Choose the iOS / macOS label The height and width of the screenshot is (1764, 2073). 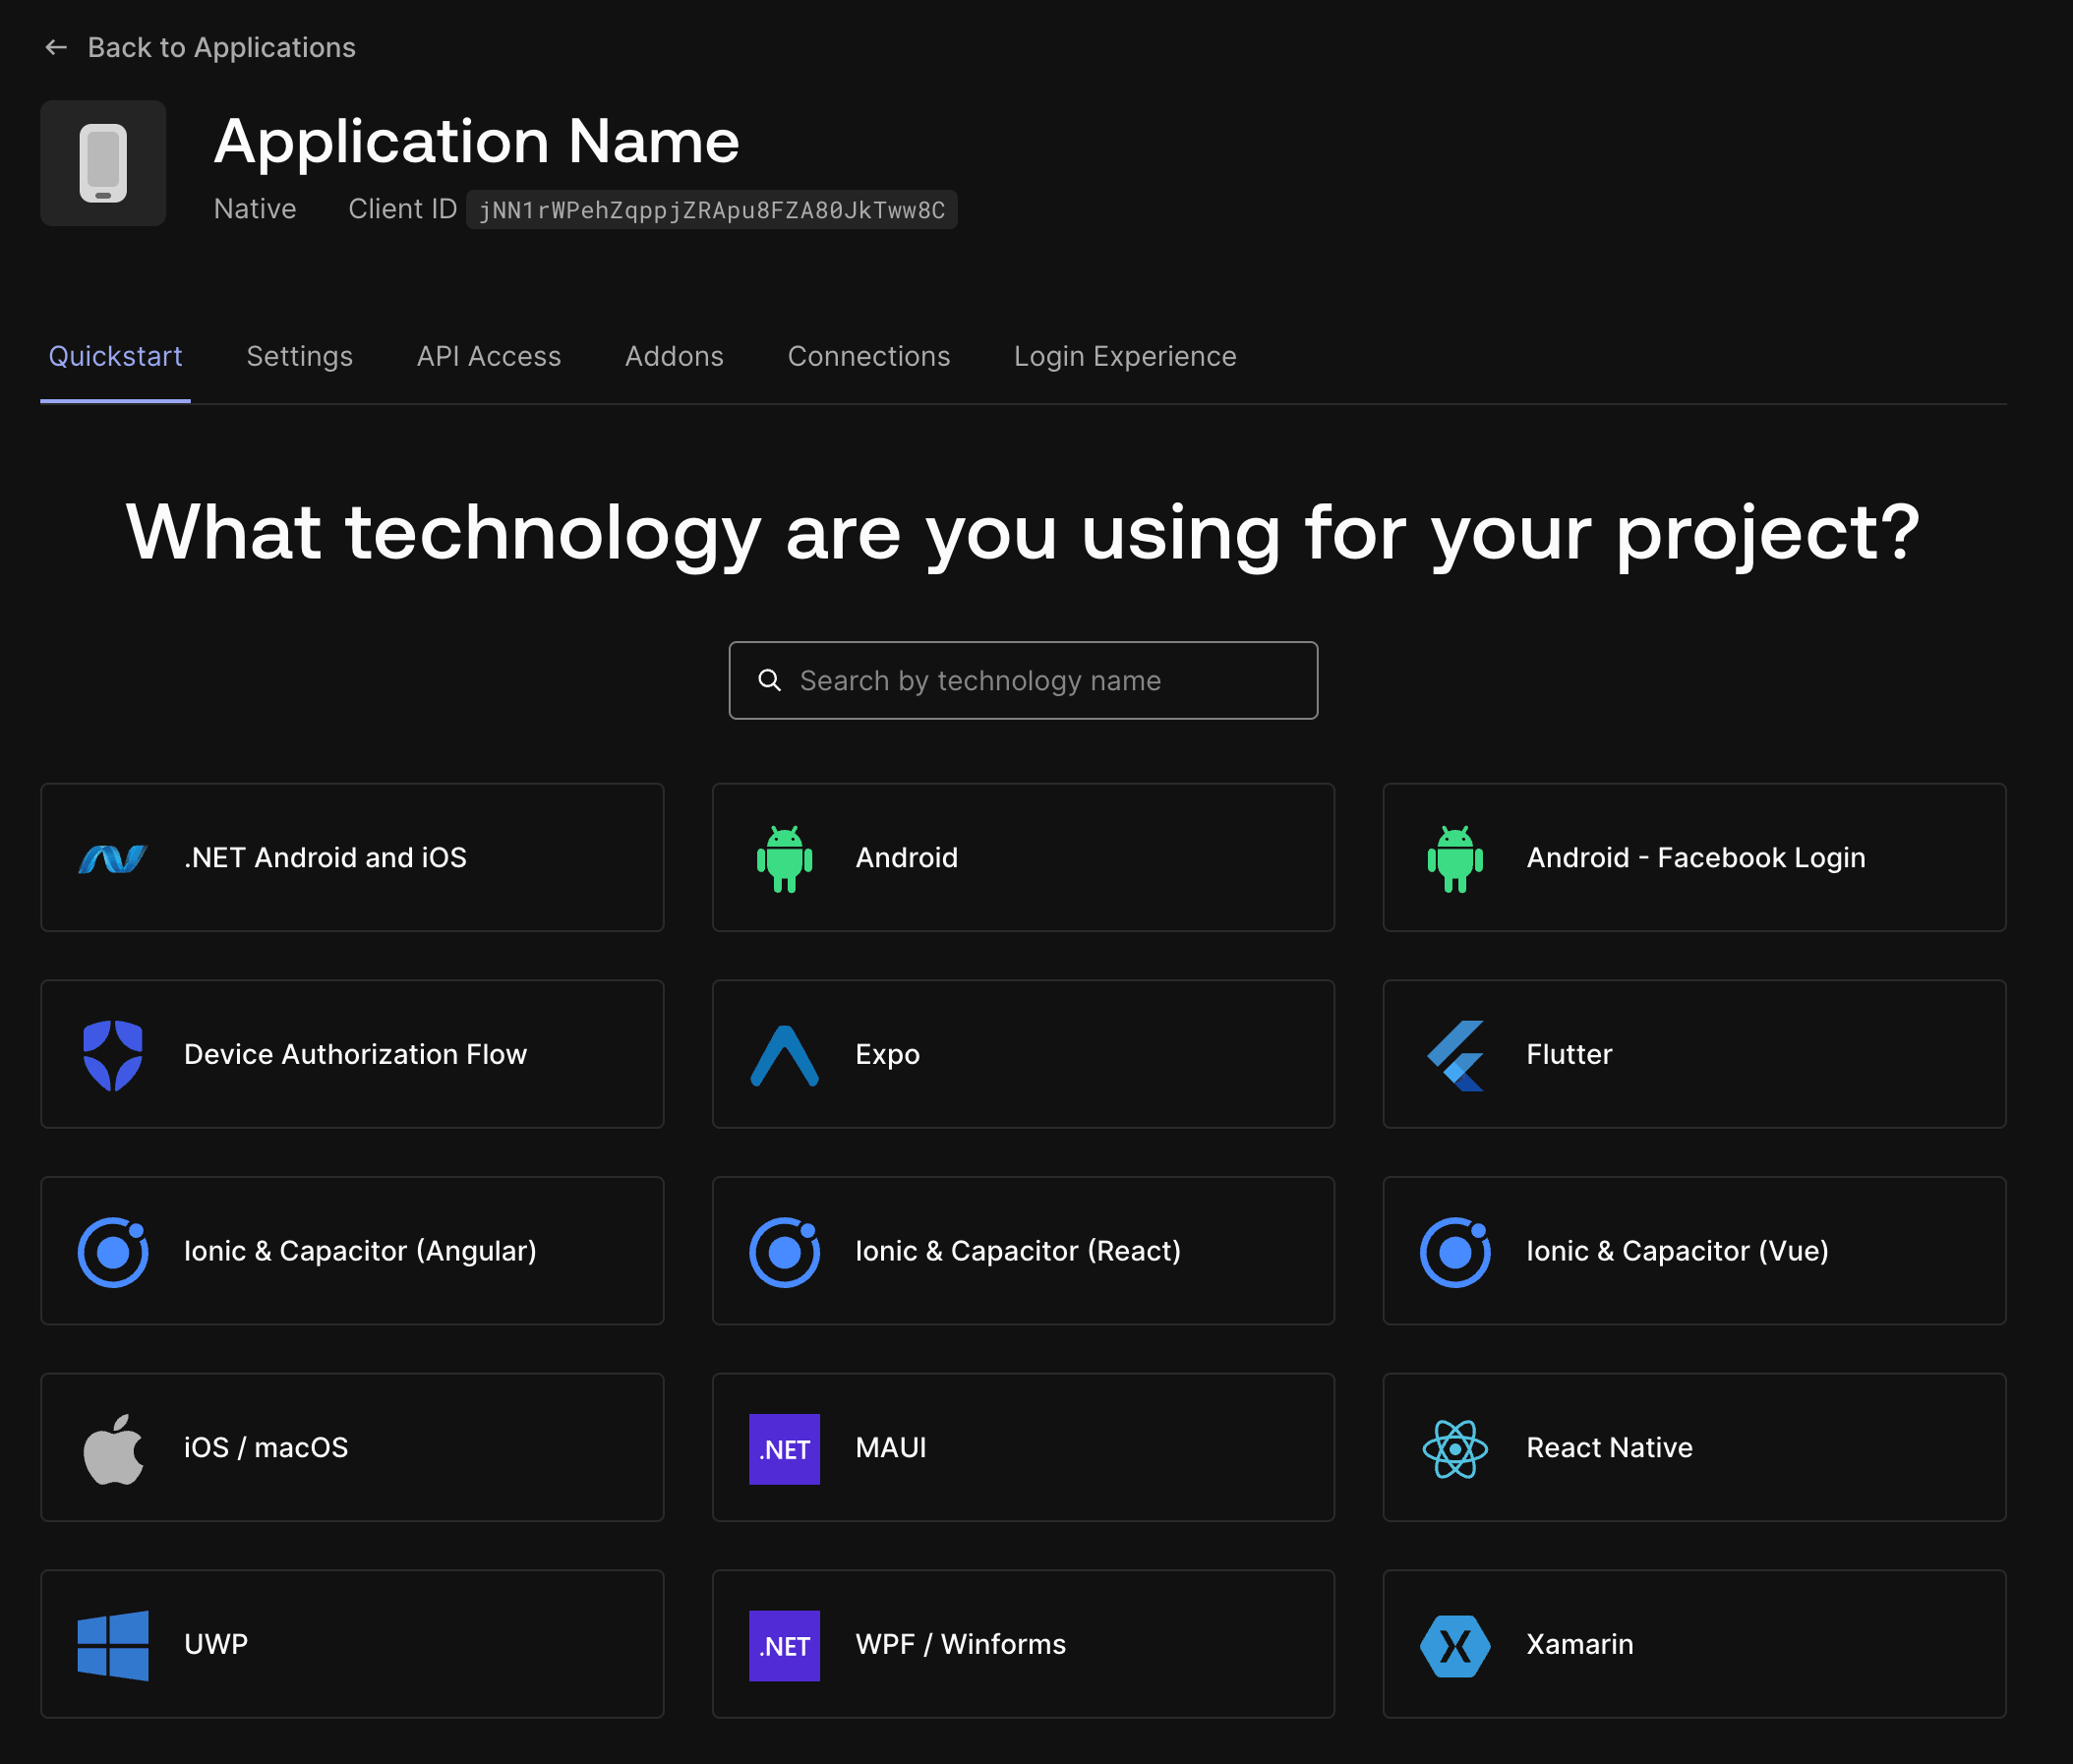pos(266,1449)
